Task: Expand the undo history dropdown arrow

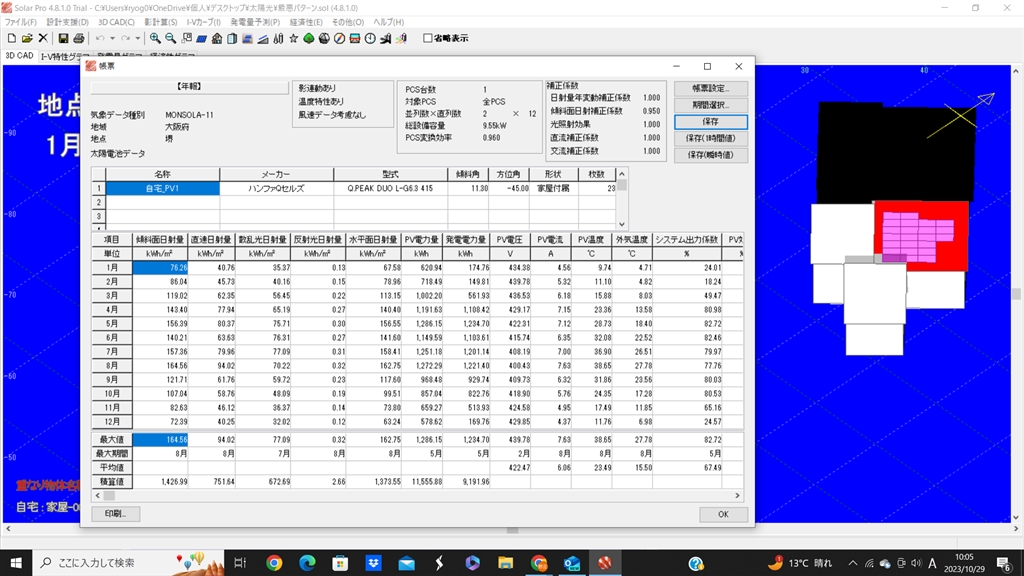Action: [111, 38]
